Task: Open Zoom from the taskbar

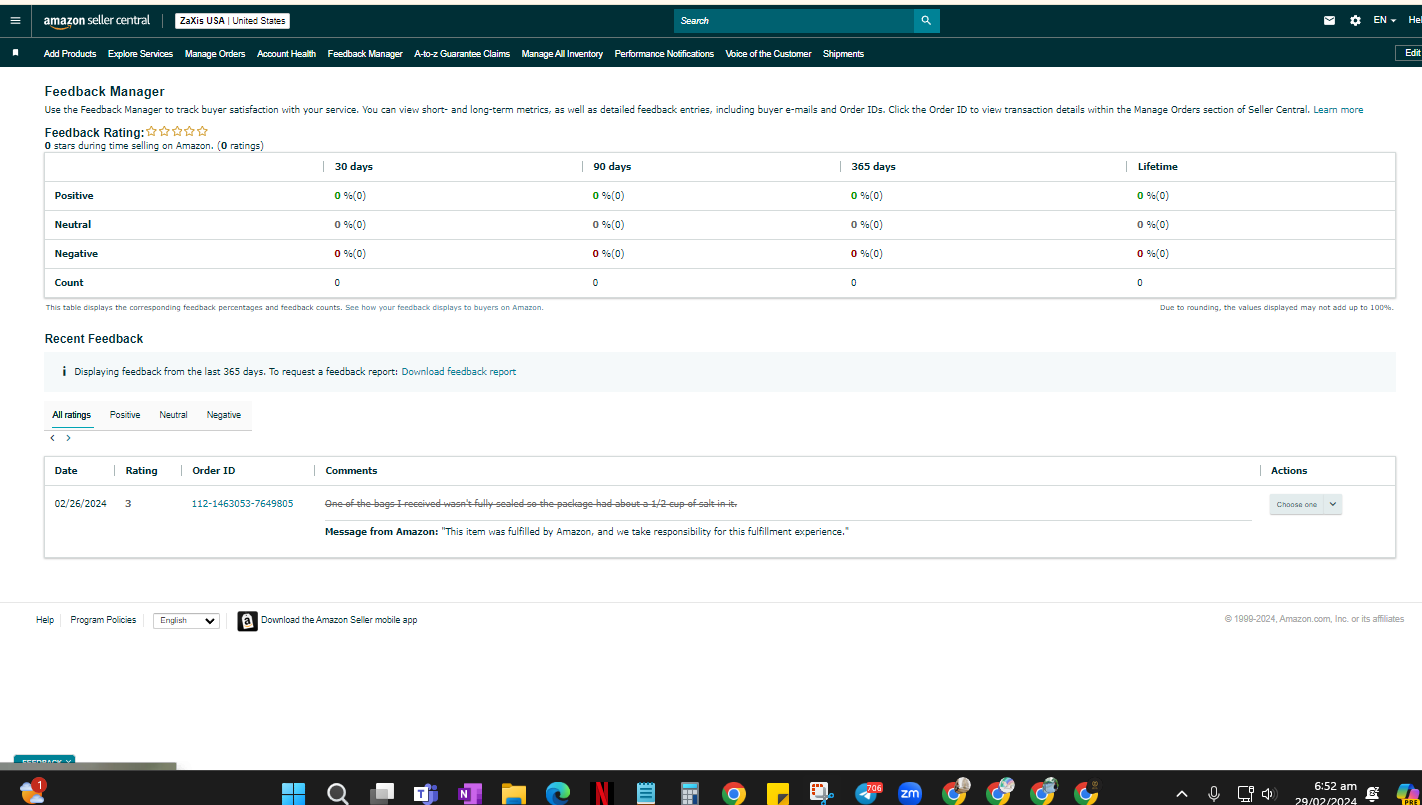Action: point(910,794)
